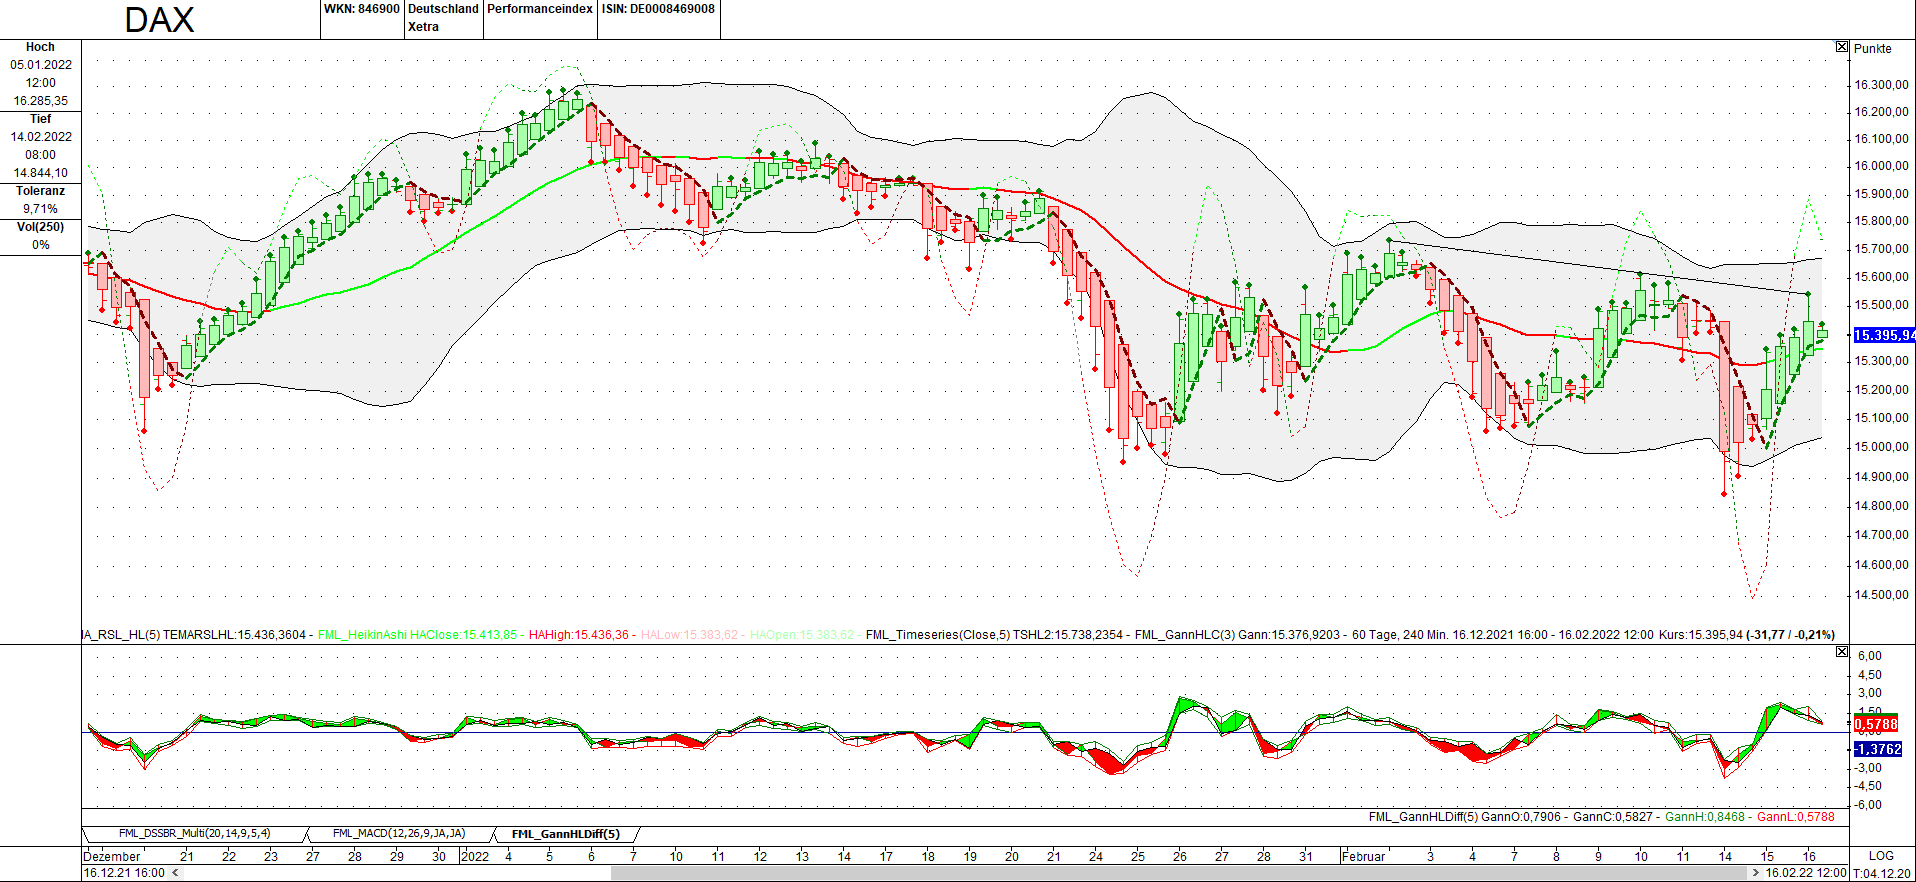The width and height of the screenshot is (1916, 882).
Task: Click the 16.000,00 price axis label
Action: pos(1882,166)
